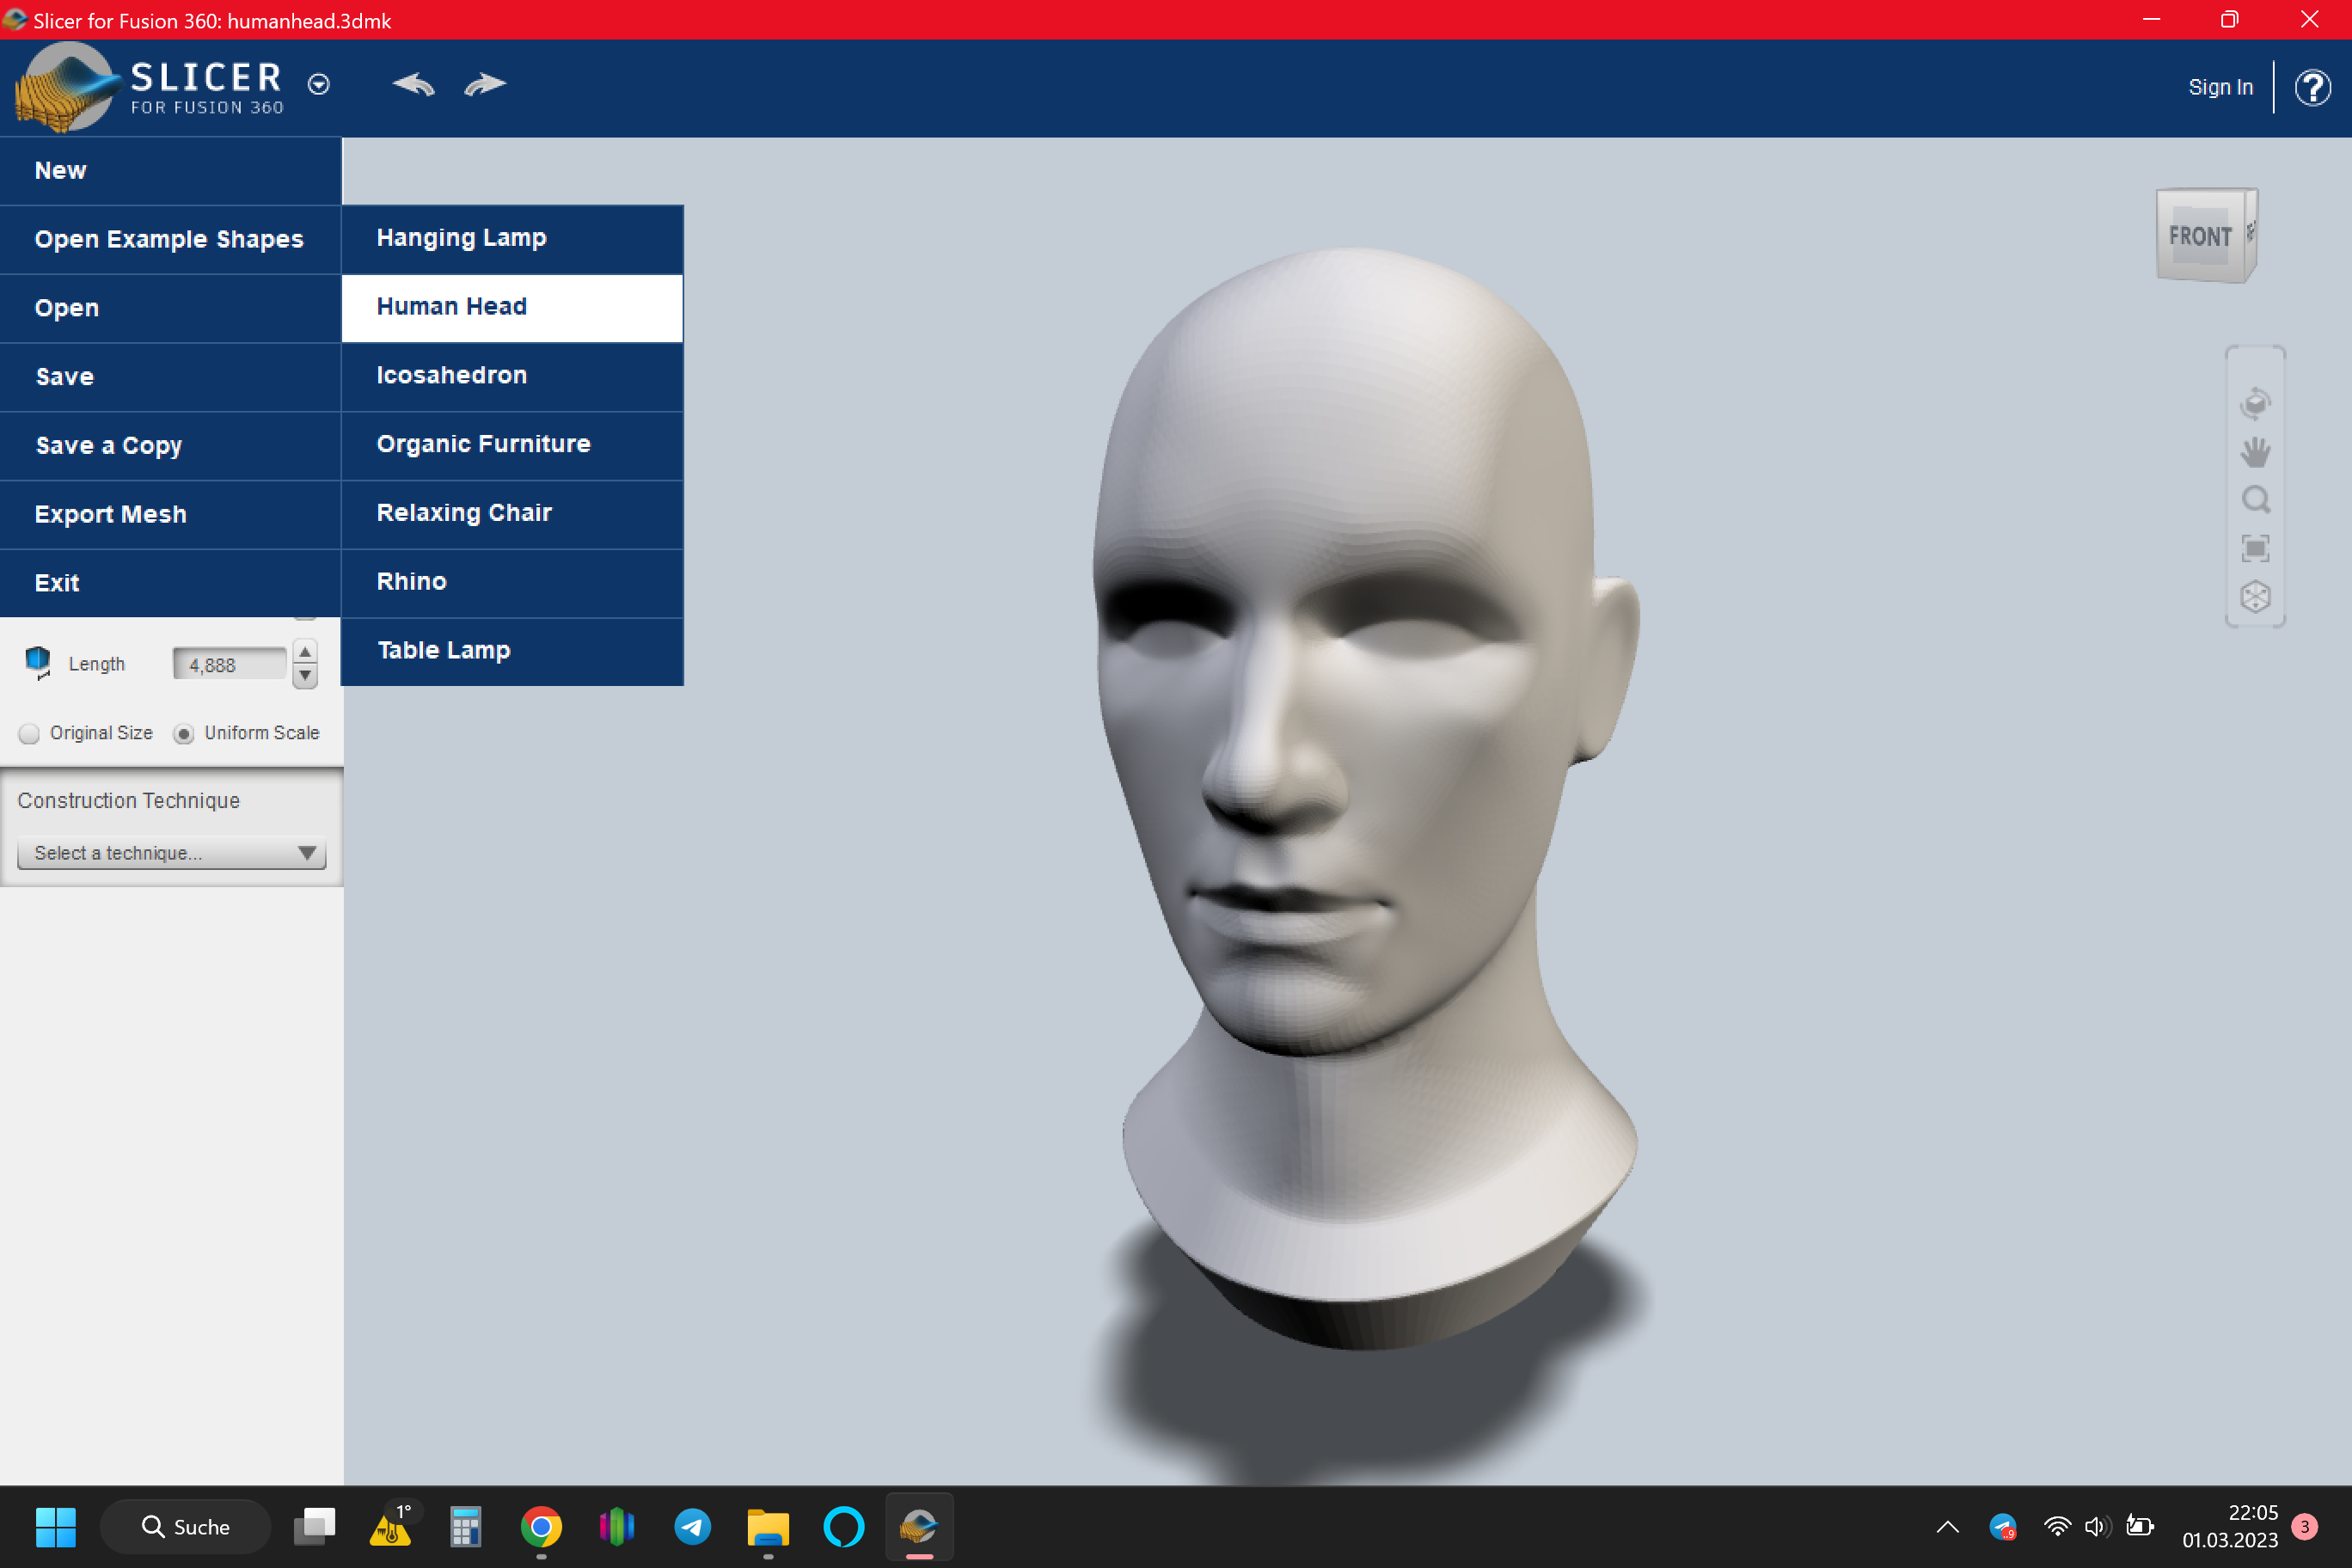Open the Help question mark icon
Image resolution: width=2352 pixels, height=1568 pixels.
2312,88
